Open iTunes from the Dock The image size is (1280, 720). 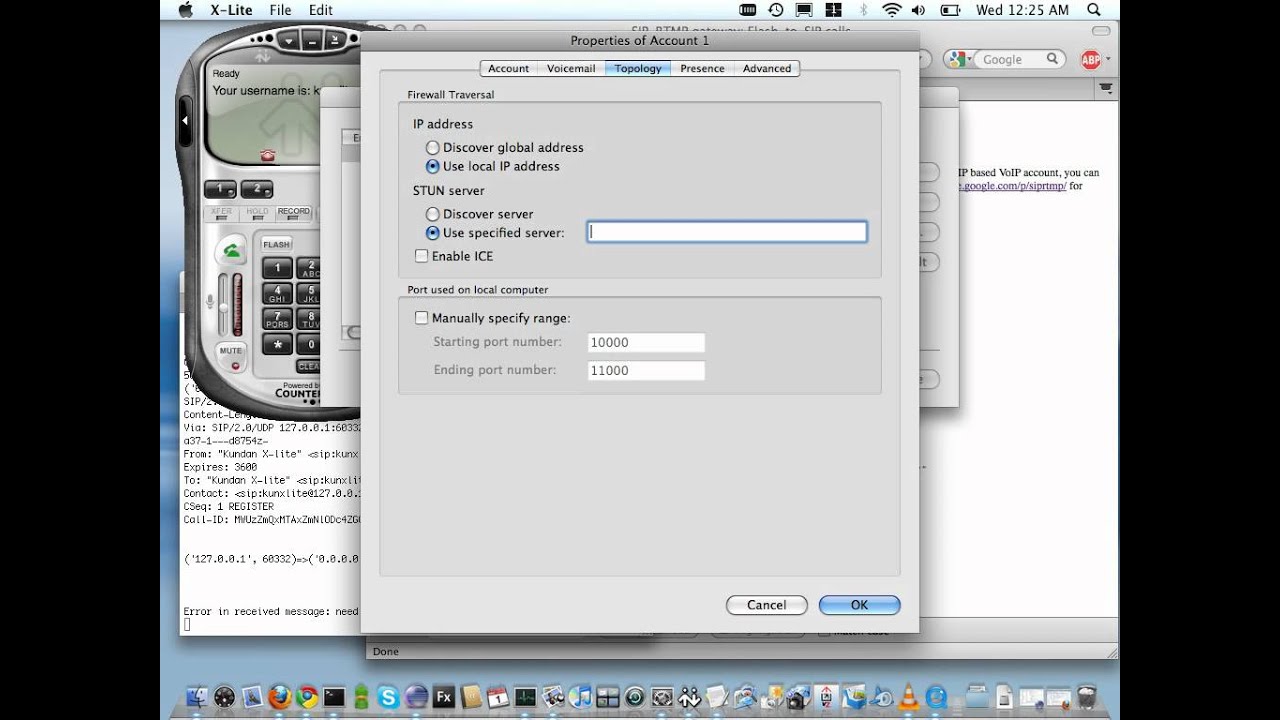tap(580, 697)
